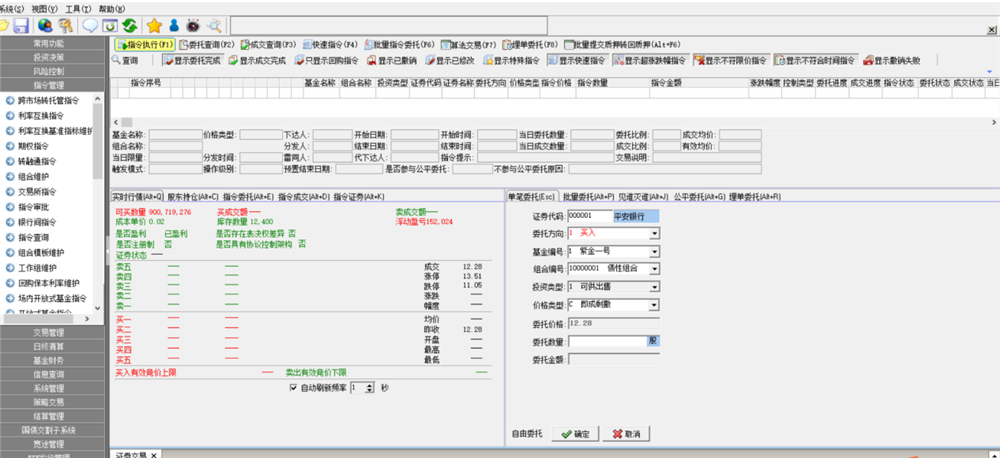Screen dimensions: 1000x458
Task: Open 算法交易(F7)
Action: 469,45
